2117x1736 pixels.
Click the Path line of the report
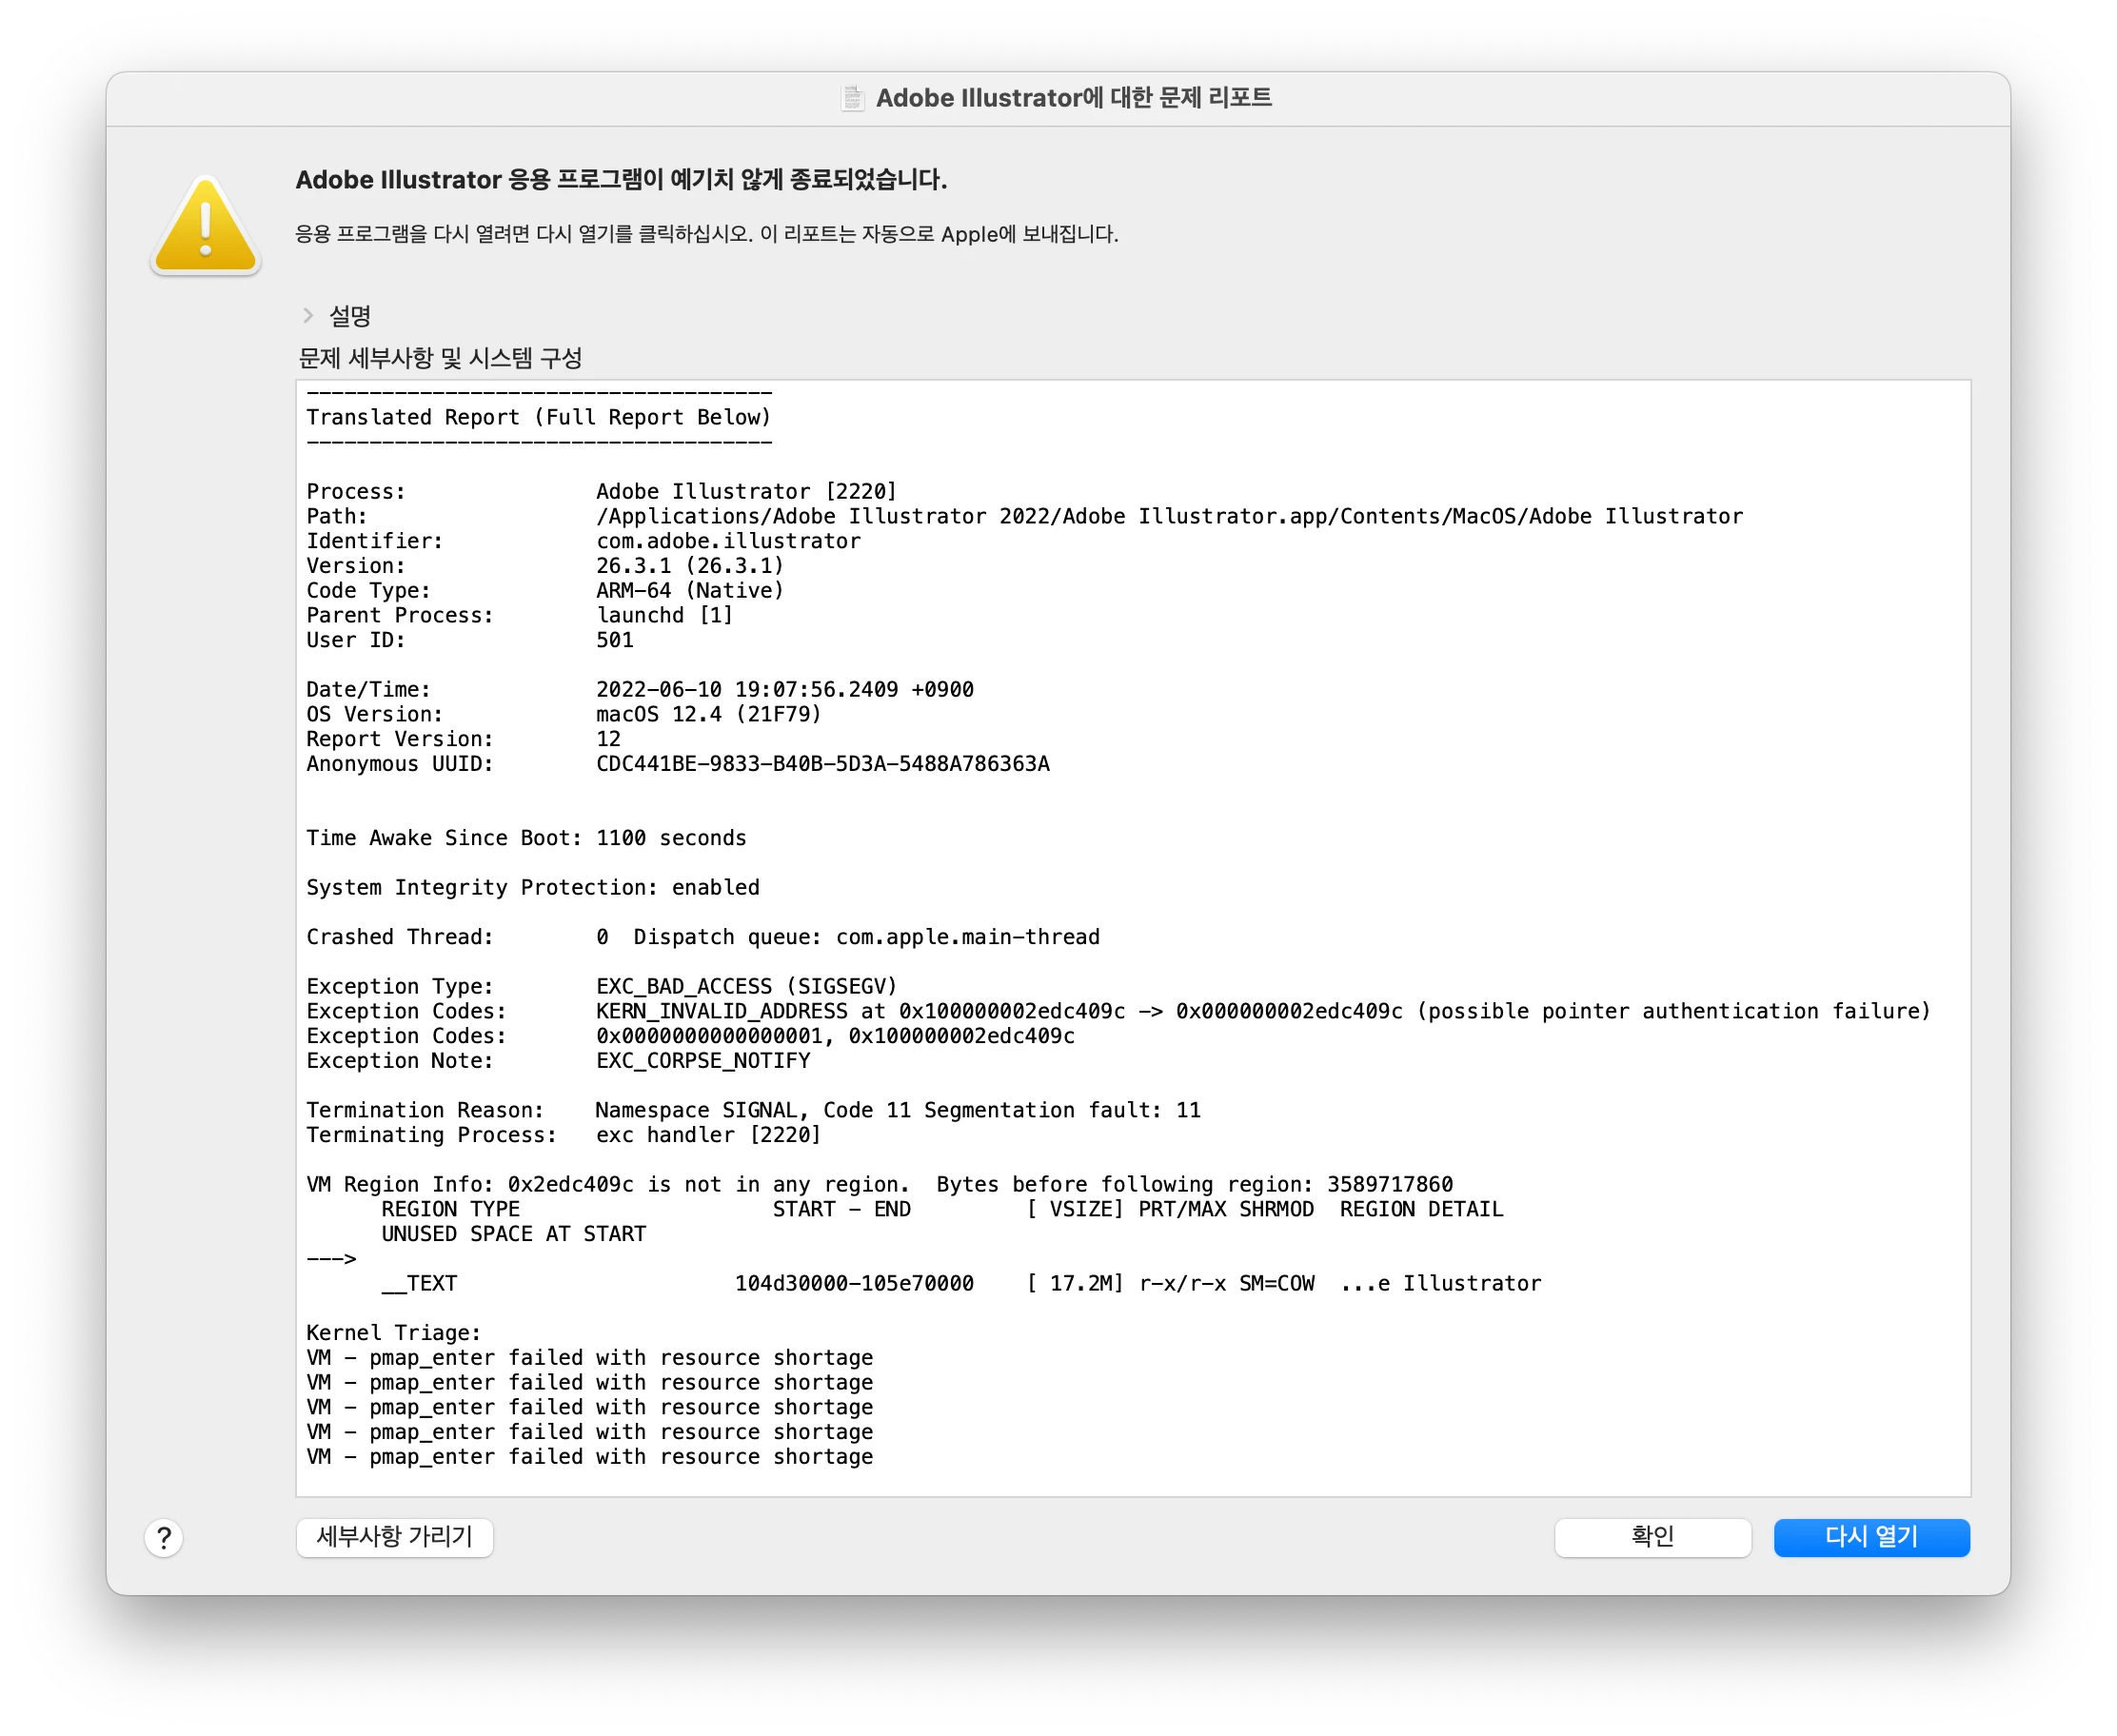(1024, 516)
